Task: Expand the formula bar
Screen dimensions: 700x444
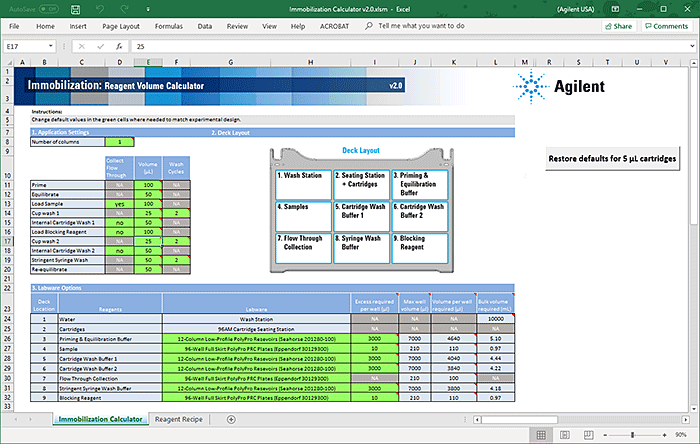Action: (690, 46)
